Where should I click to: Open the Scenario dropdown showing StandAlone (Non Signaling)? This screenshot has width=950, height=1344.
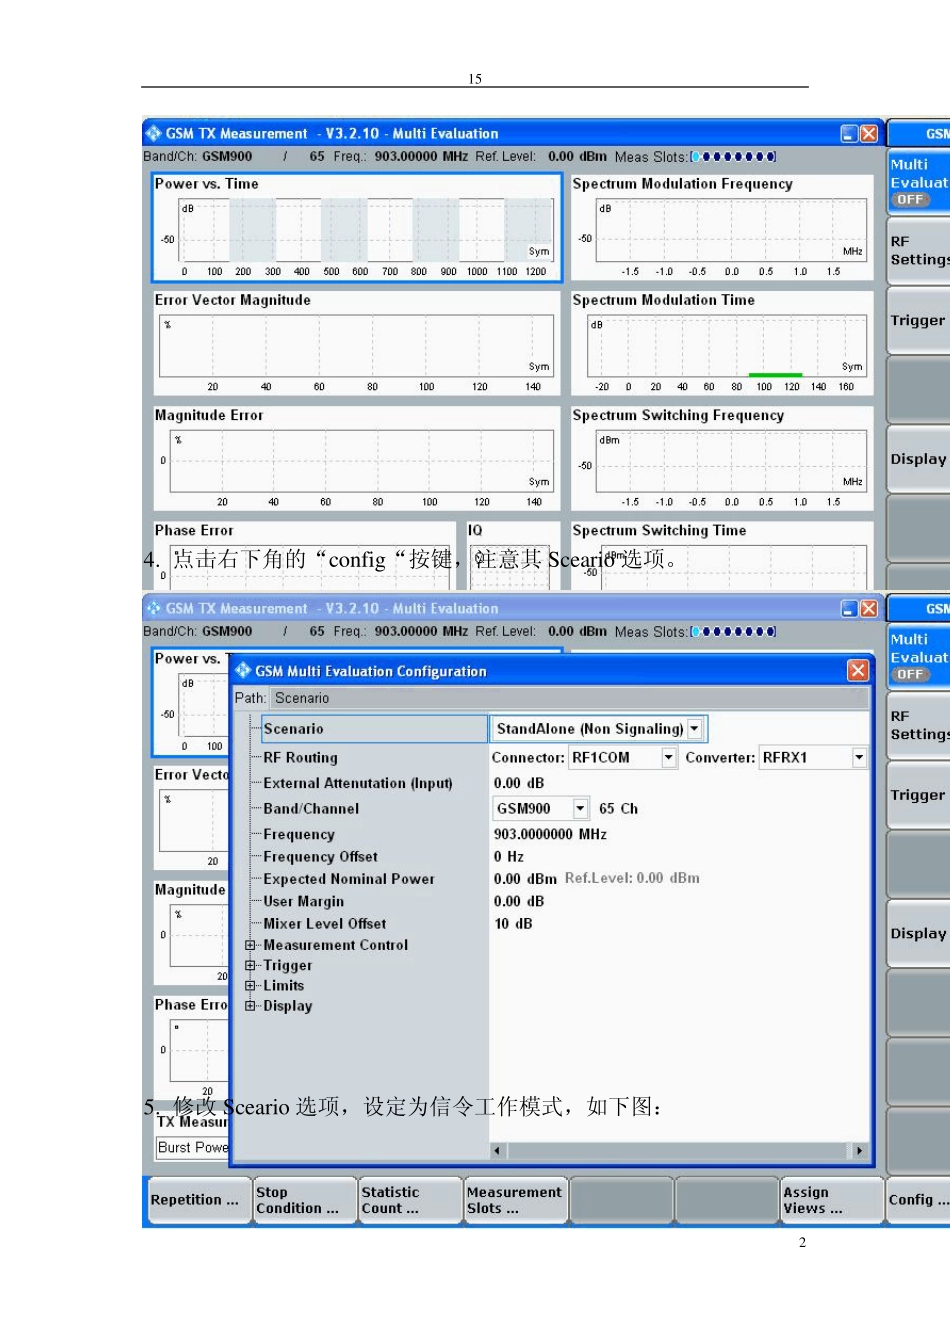(x=694, y=729)
